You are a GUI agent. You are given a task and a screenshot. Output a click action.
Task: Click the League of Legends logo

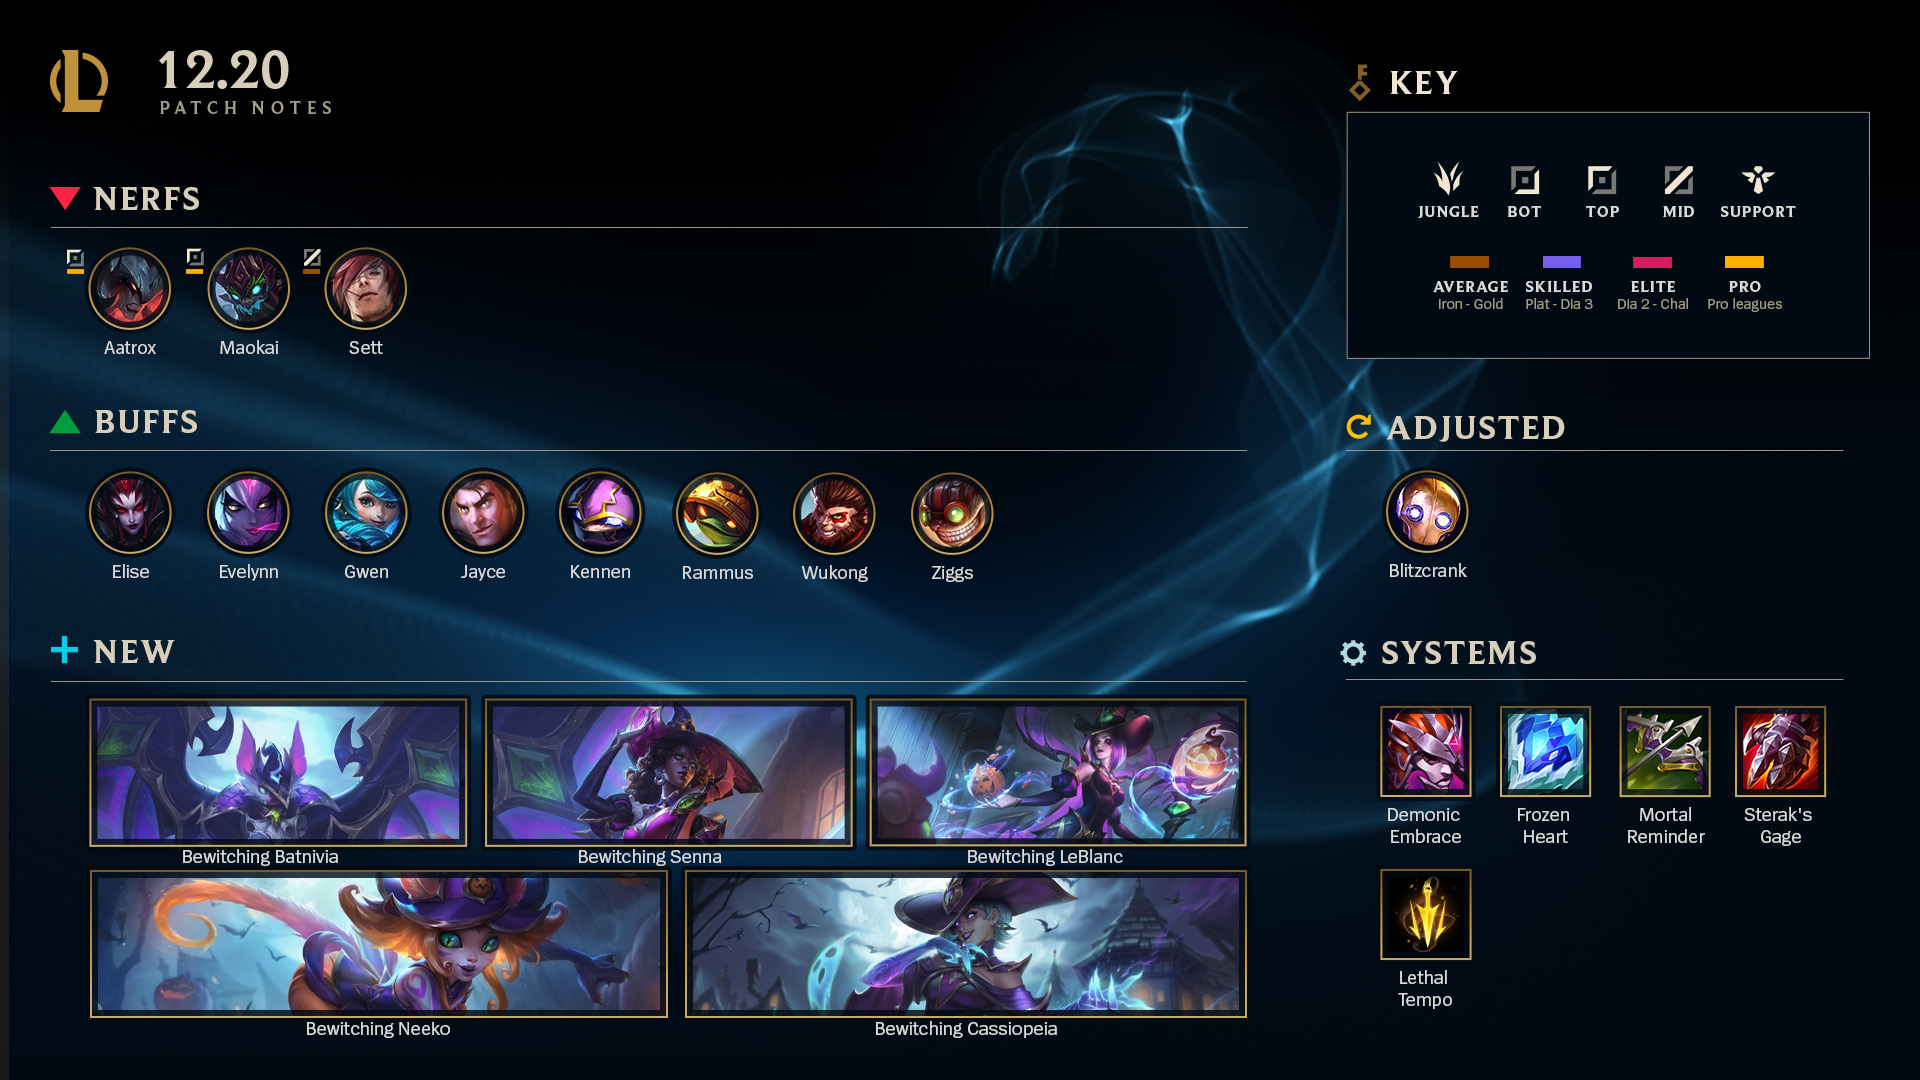tap(79, 81)
